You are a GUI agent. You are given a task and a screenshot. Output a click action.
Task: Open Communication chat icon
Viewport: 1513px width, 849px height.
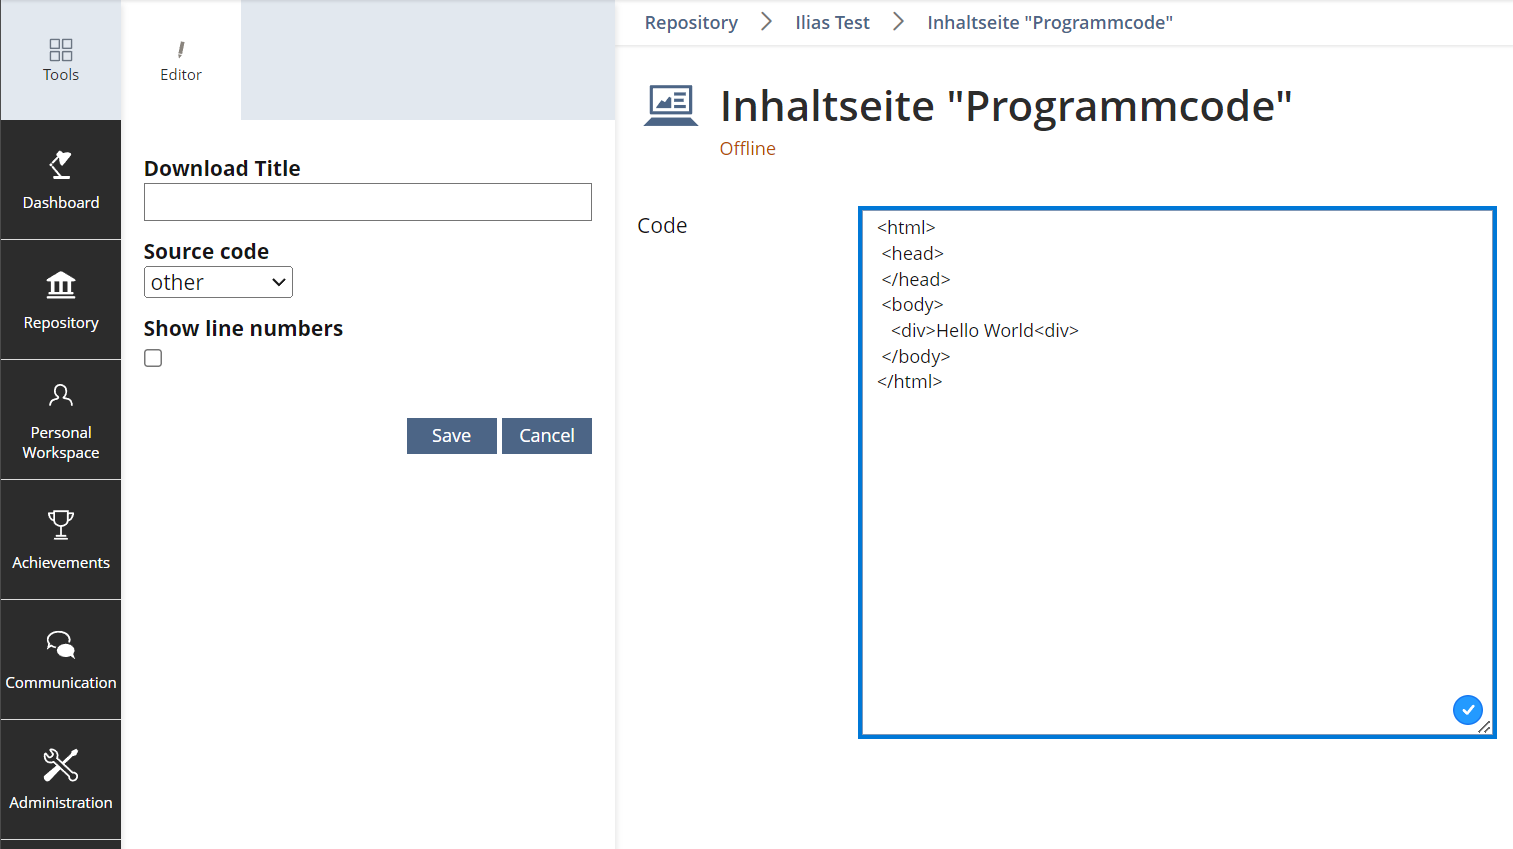pos(61,645)
